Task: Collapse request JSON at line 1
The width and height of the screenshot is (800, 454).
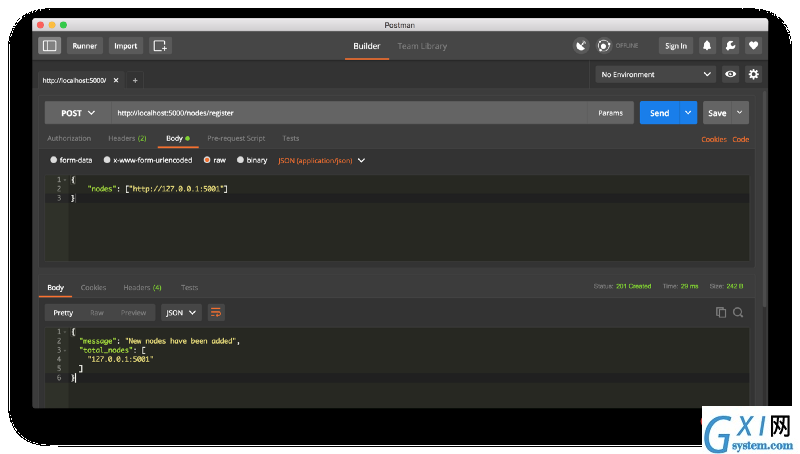Action: [65, 180]
